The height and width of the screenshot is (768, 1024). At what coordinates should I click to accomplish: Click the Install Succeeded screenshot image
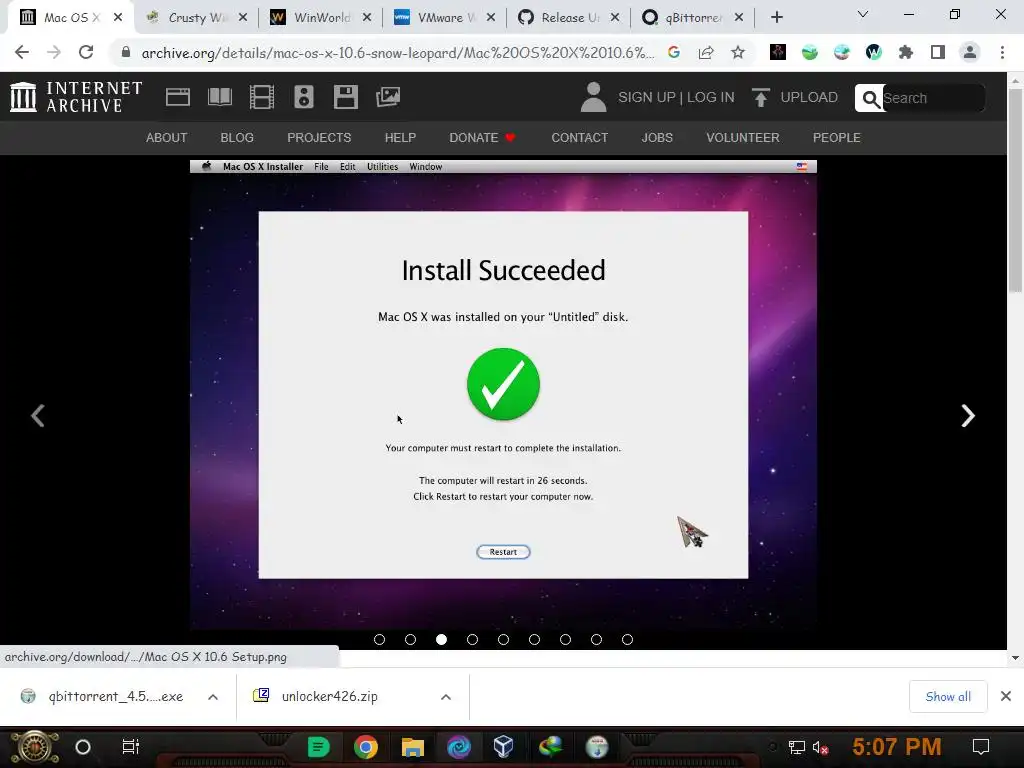pos(503,394)
